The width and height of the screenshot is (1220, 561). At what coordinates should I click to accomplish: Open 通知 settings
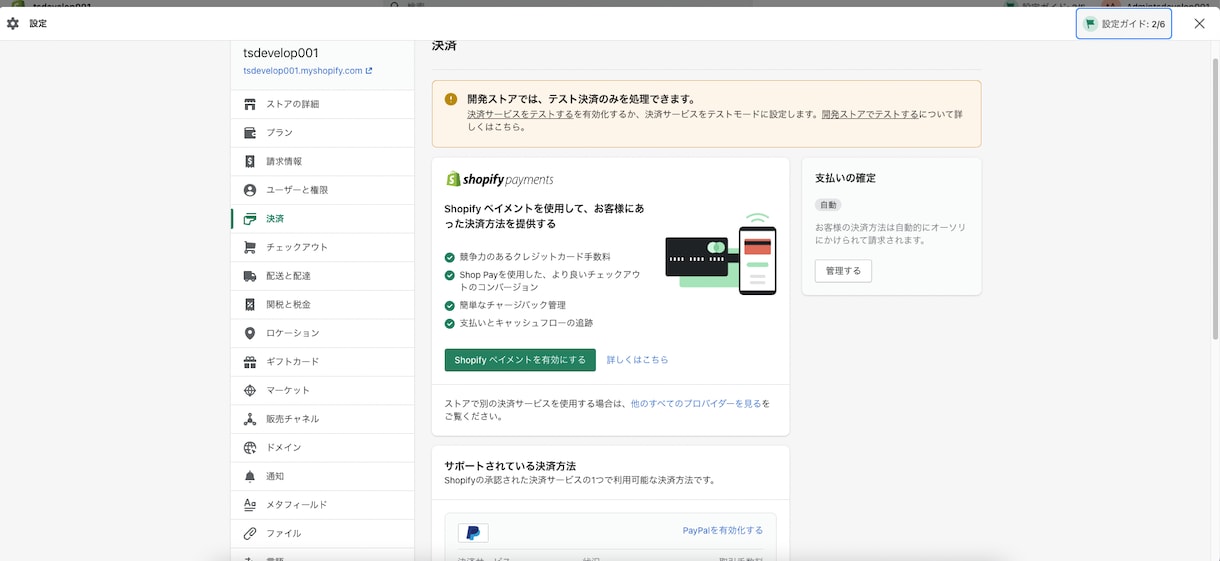pyautogui.click(x=322, y=476)
